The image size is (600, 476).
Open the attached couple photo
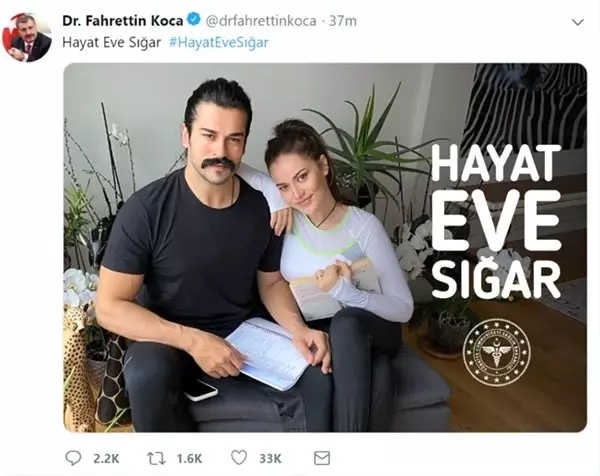pyautogui.click(x=325, y=248)
